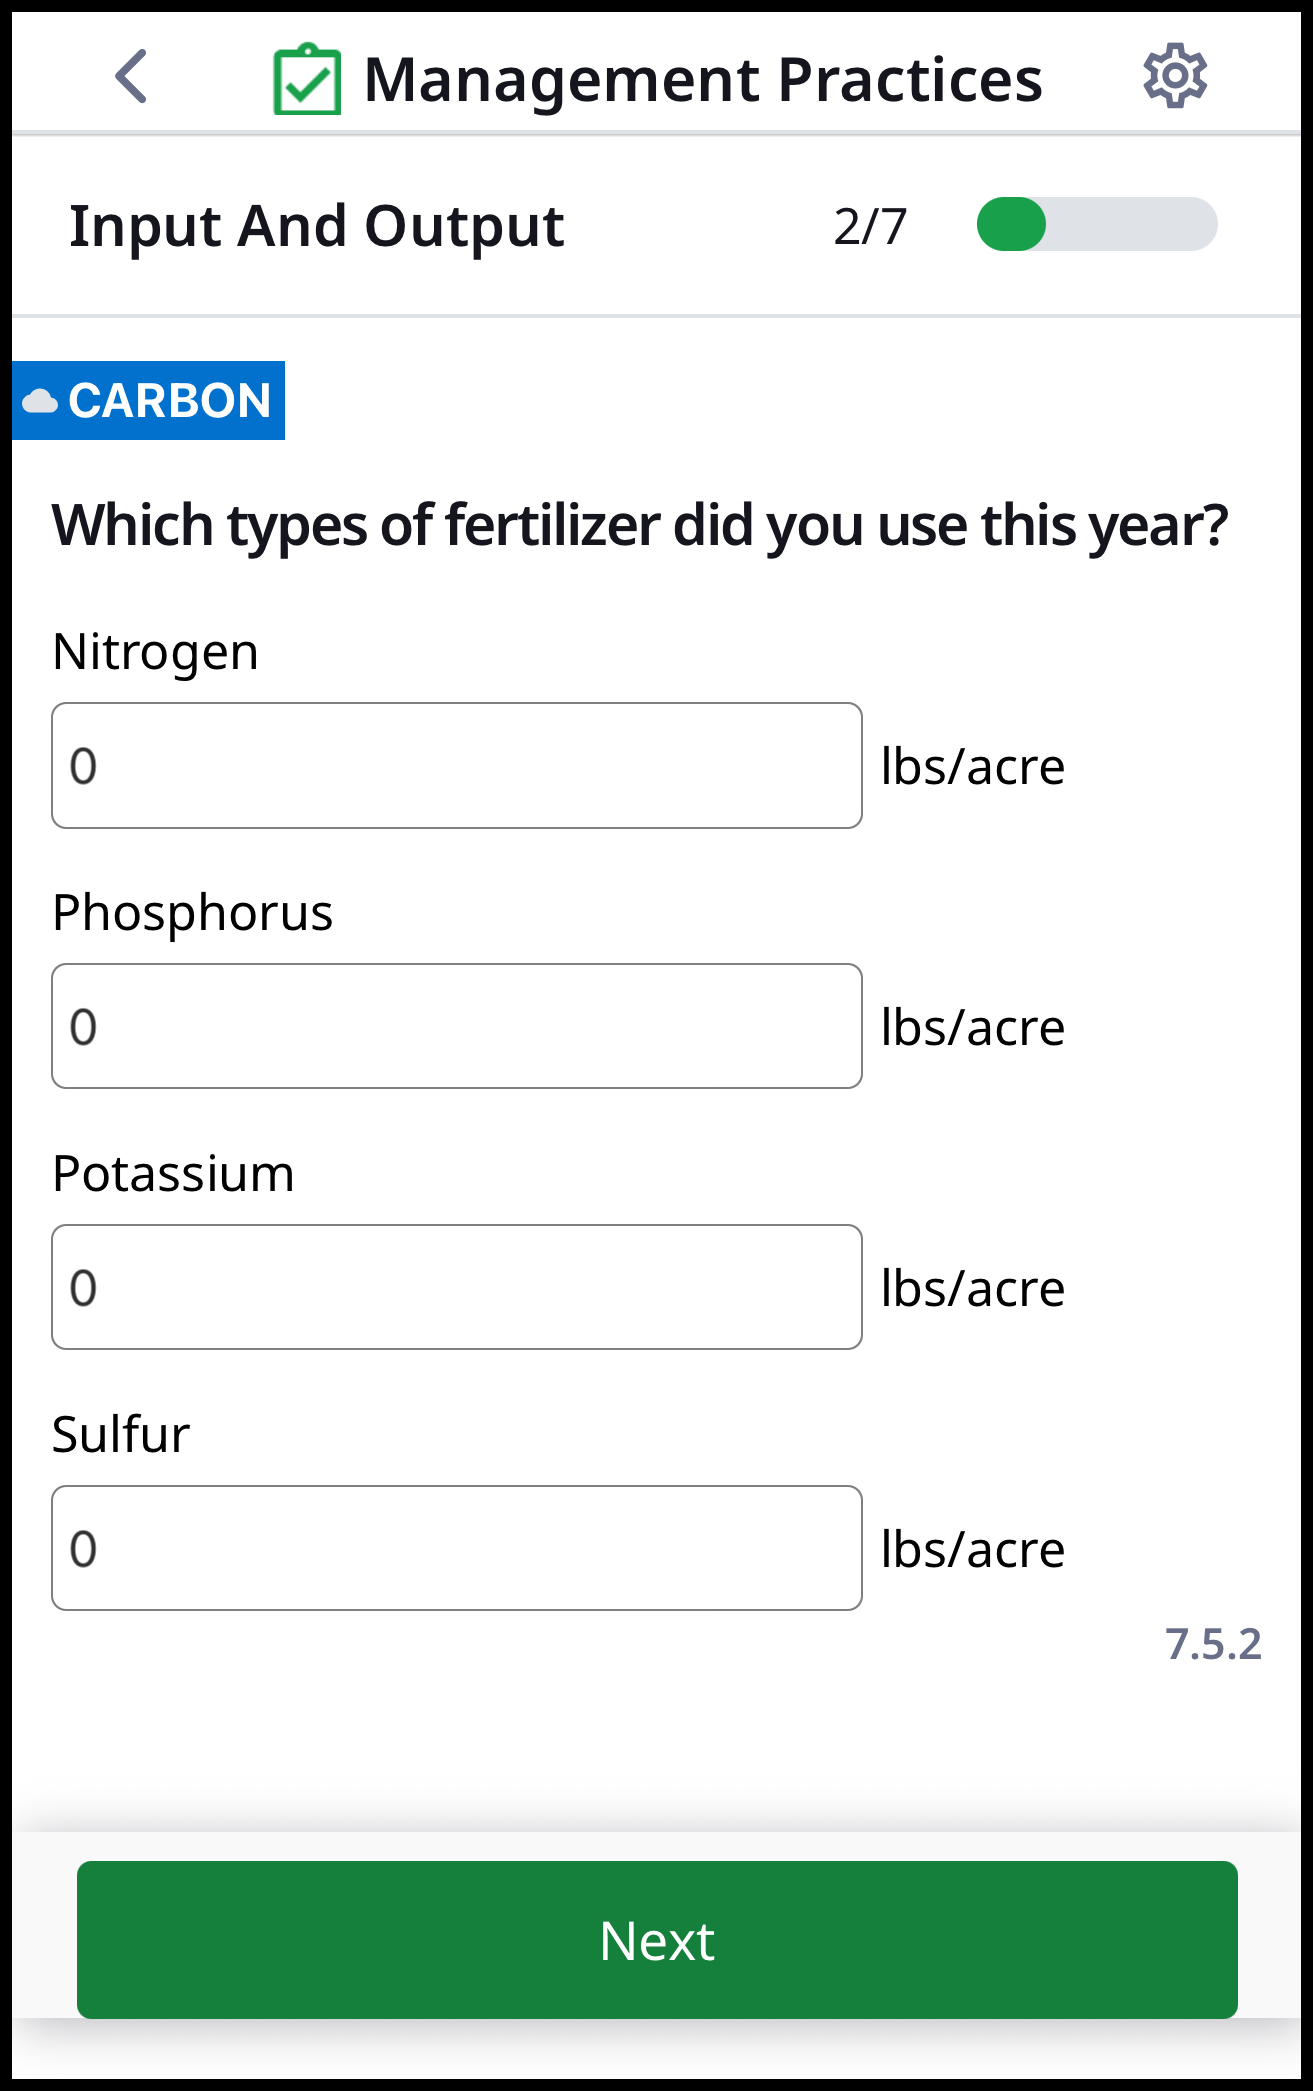Click inside the Potassium amount box
The width and height of the screenshot is (1313, 2091).
pyautogui.click(x=456, y=1287)
